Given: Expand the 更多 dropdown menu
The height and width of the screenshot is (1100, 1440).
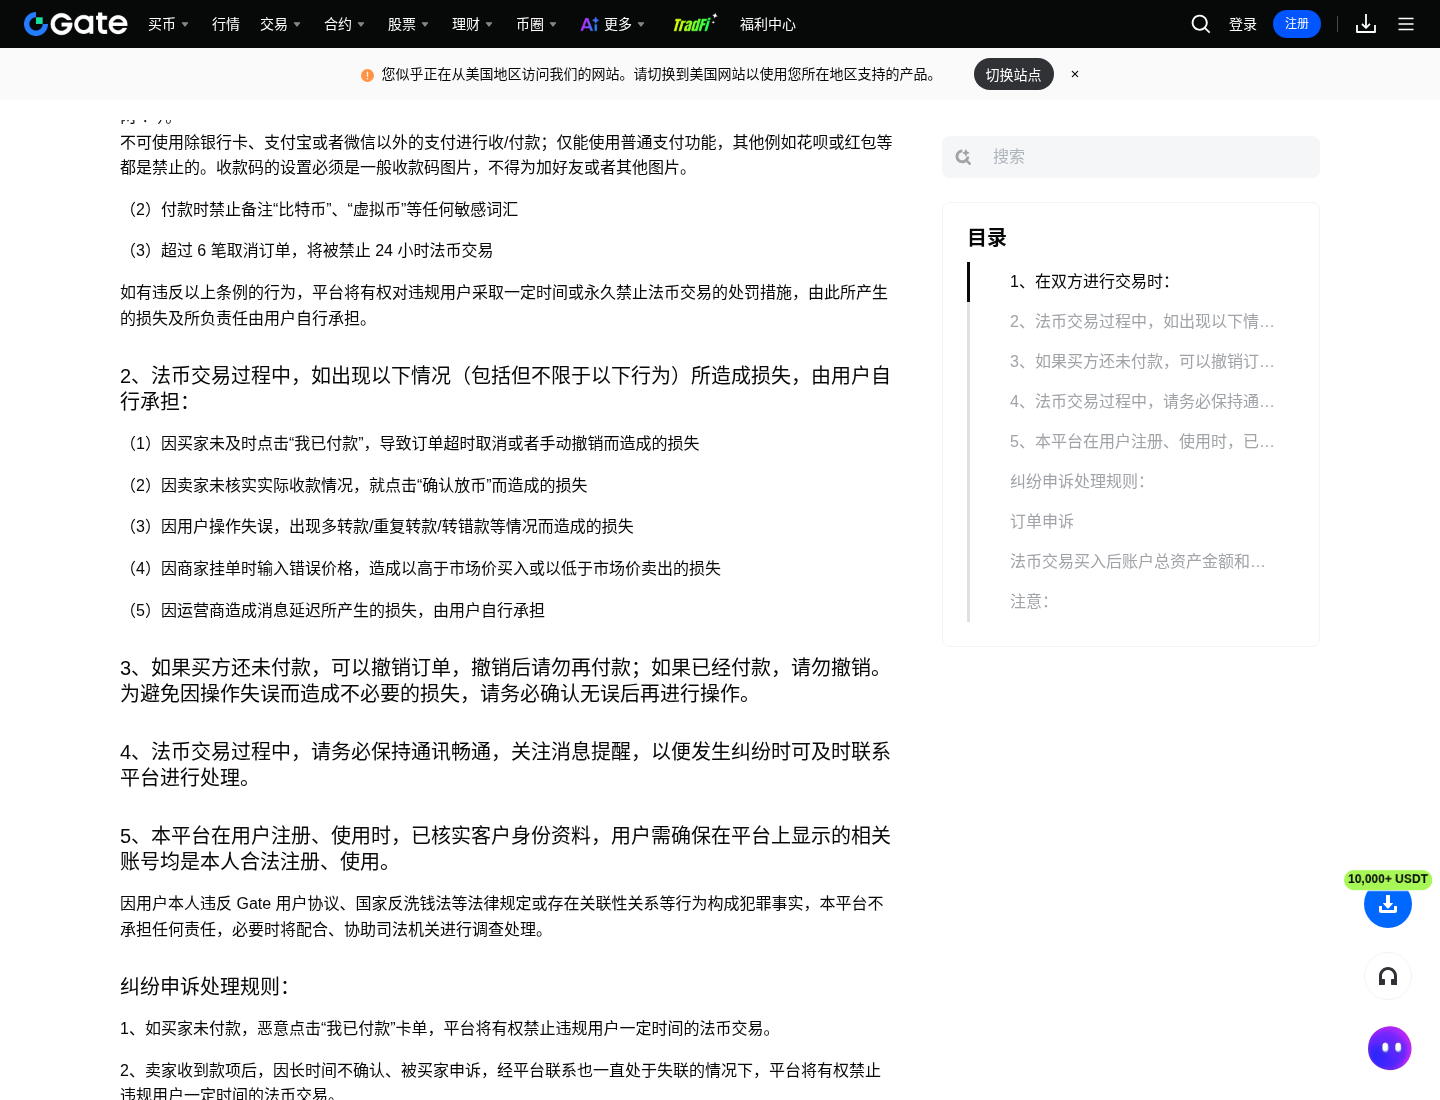Looking at the screenshot, I should coord(613,24).
